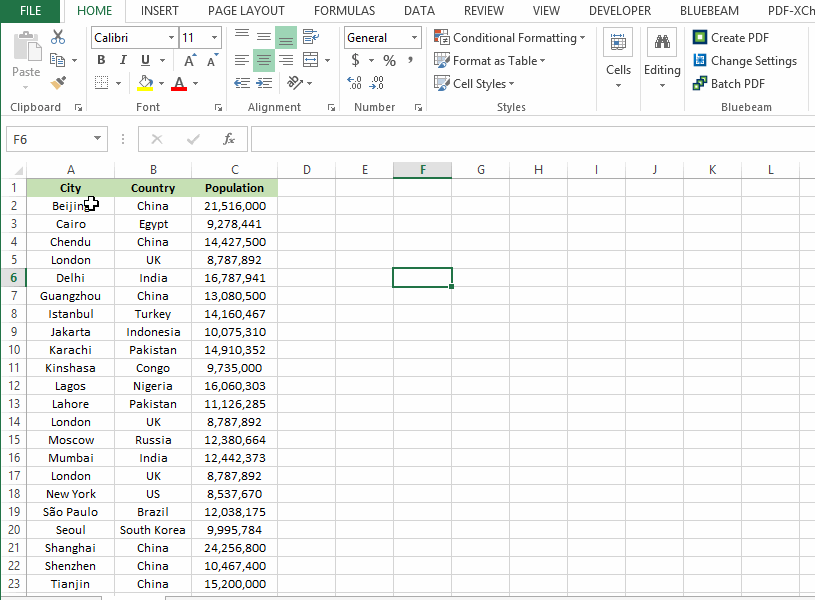The height and width of the screenshot is (600, 815).
Task: Open the Conditional Formatting dropdown
Action: coord(510,37)
